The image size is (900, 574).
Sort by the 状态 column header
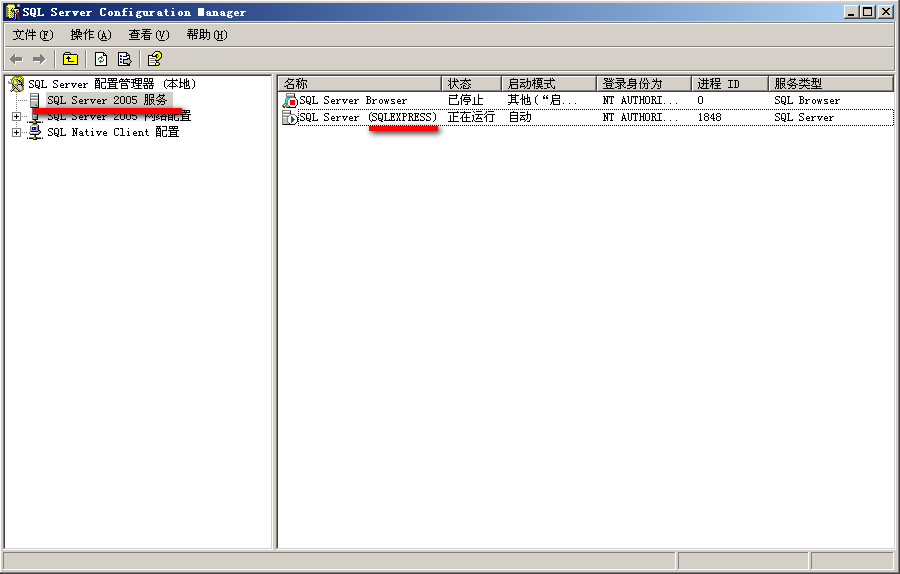click(472, 84)
